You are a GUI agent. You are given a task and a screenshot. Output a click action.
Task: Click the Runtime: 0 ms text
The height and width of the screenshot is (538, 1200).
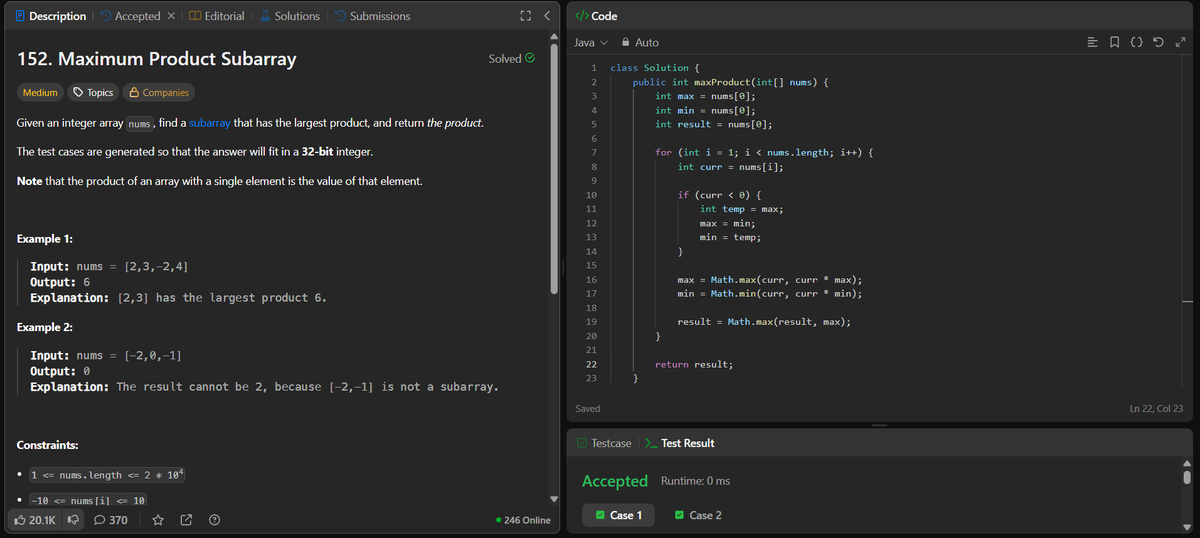(696, 481)
